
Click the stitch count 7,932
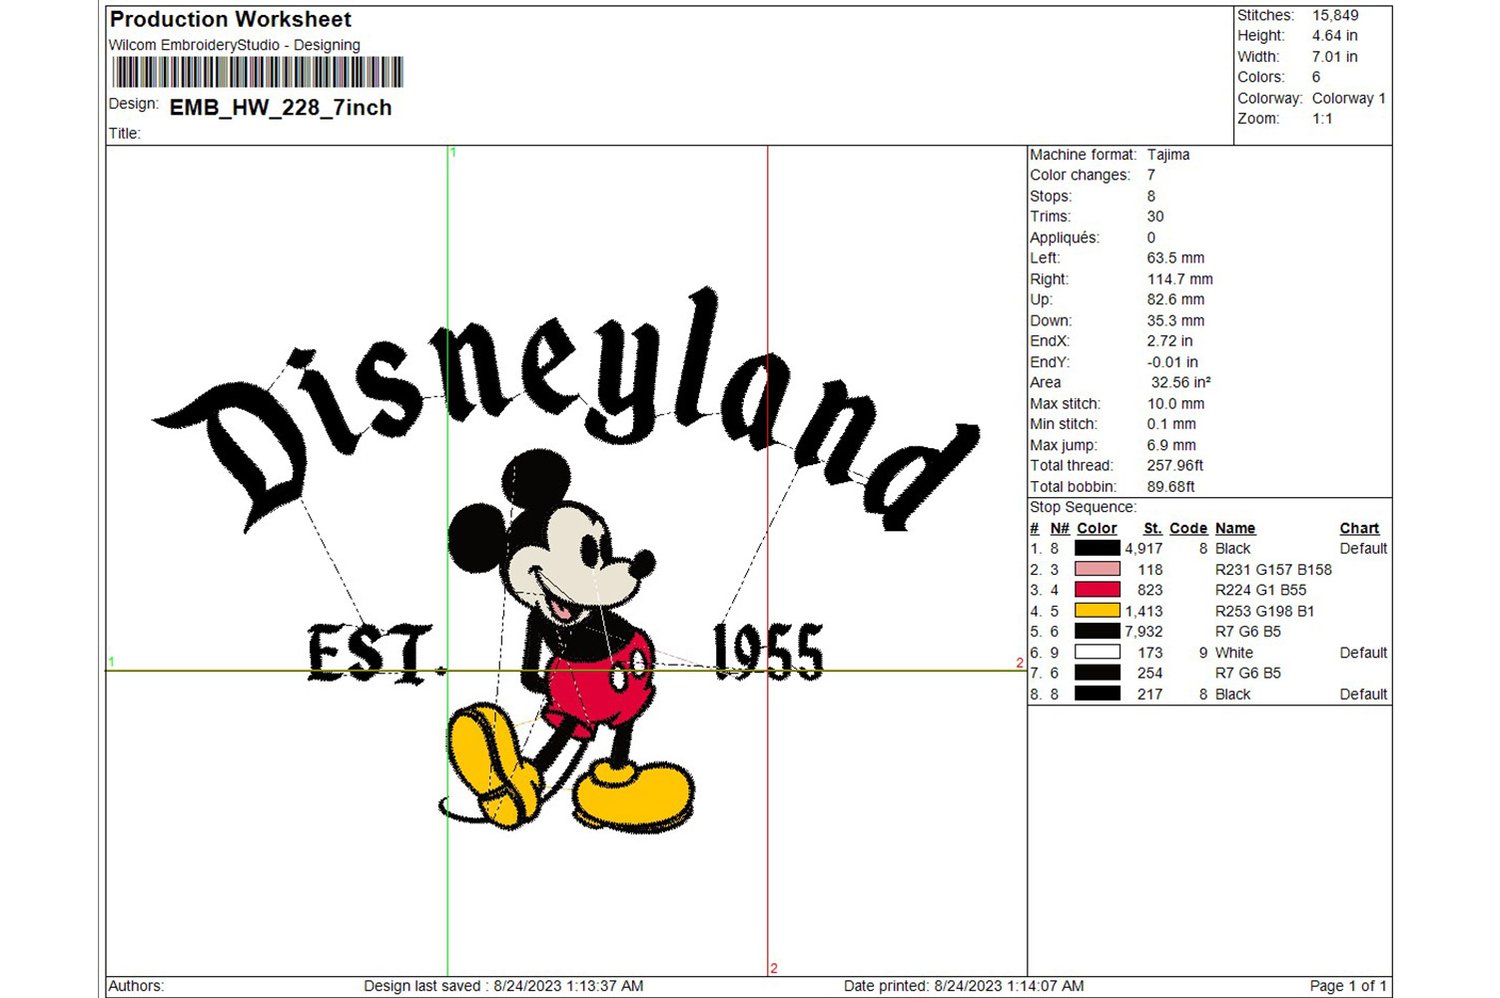tap(1144, 632)
